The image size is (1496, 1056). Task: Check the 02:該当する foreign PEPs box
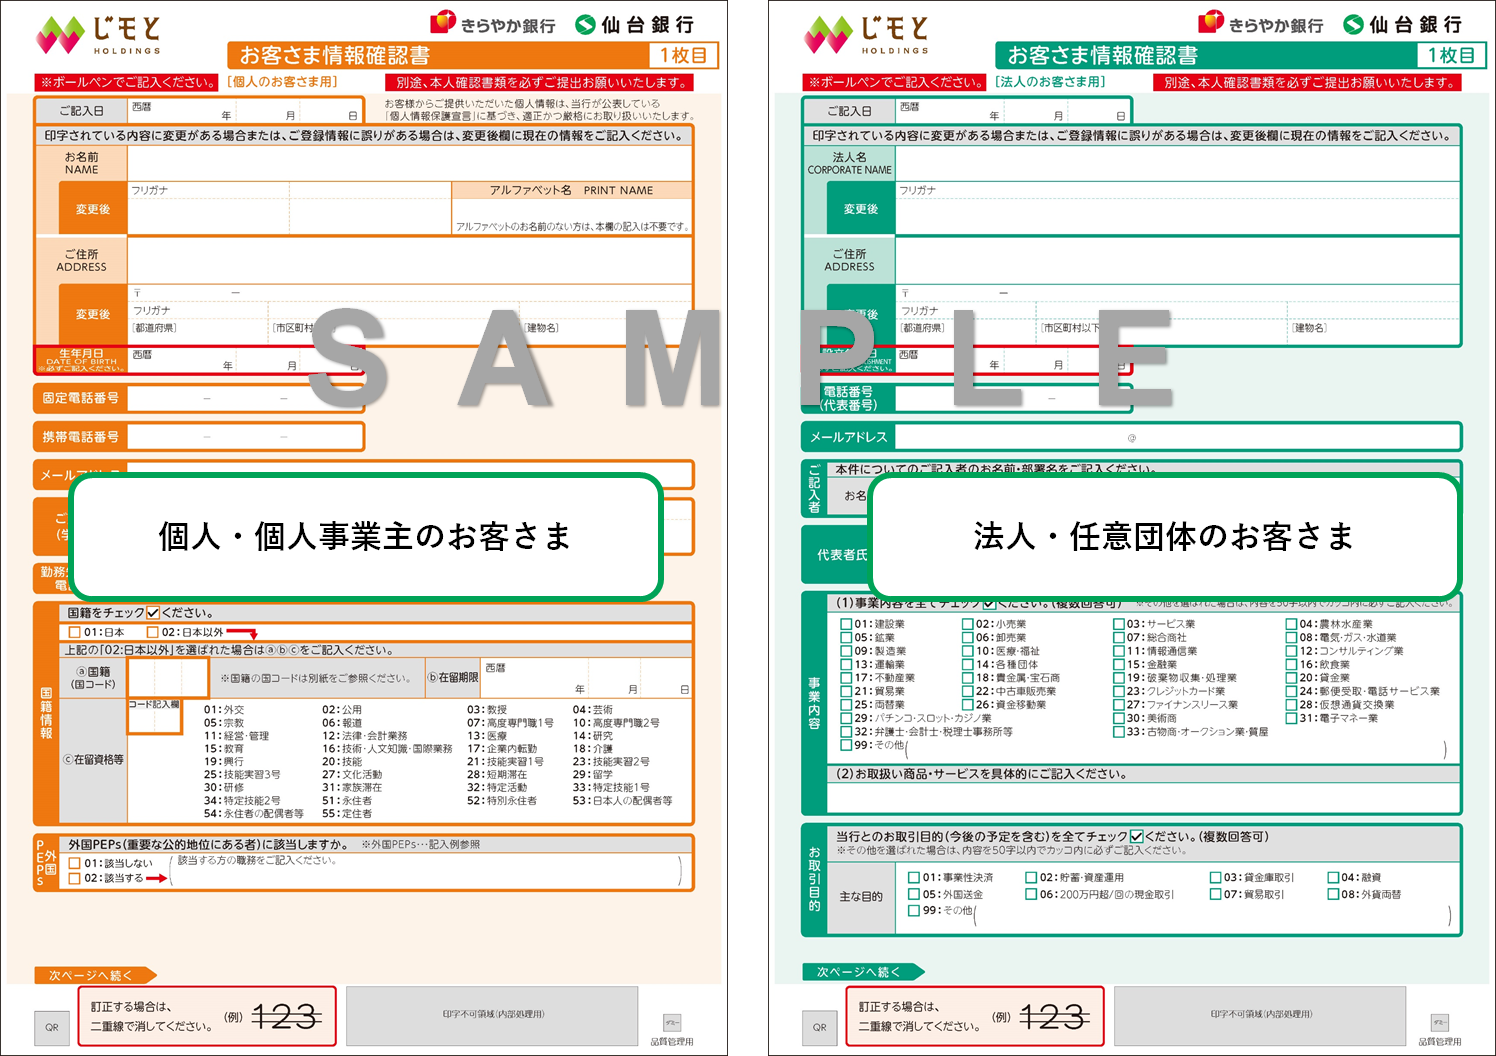click(x=75, y=879)
